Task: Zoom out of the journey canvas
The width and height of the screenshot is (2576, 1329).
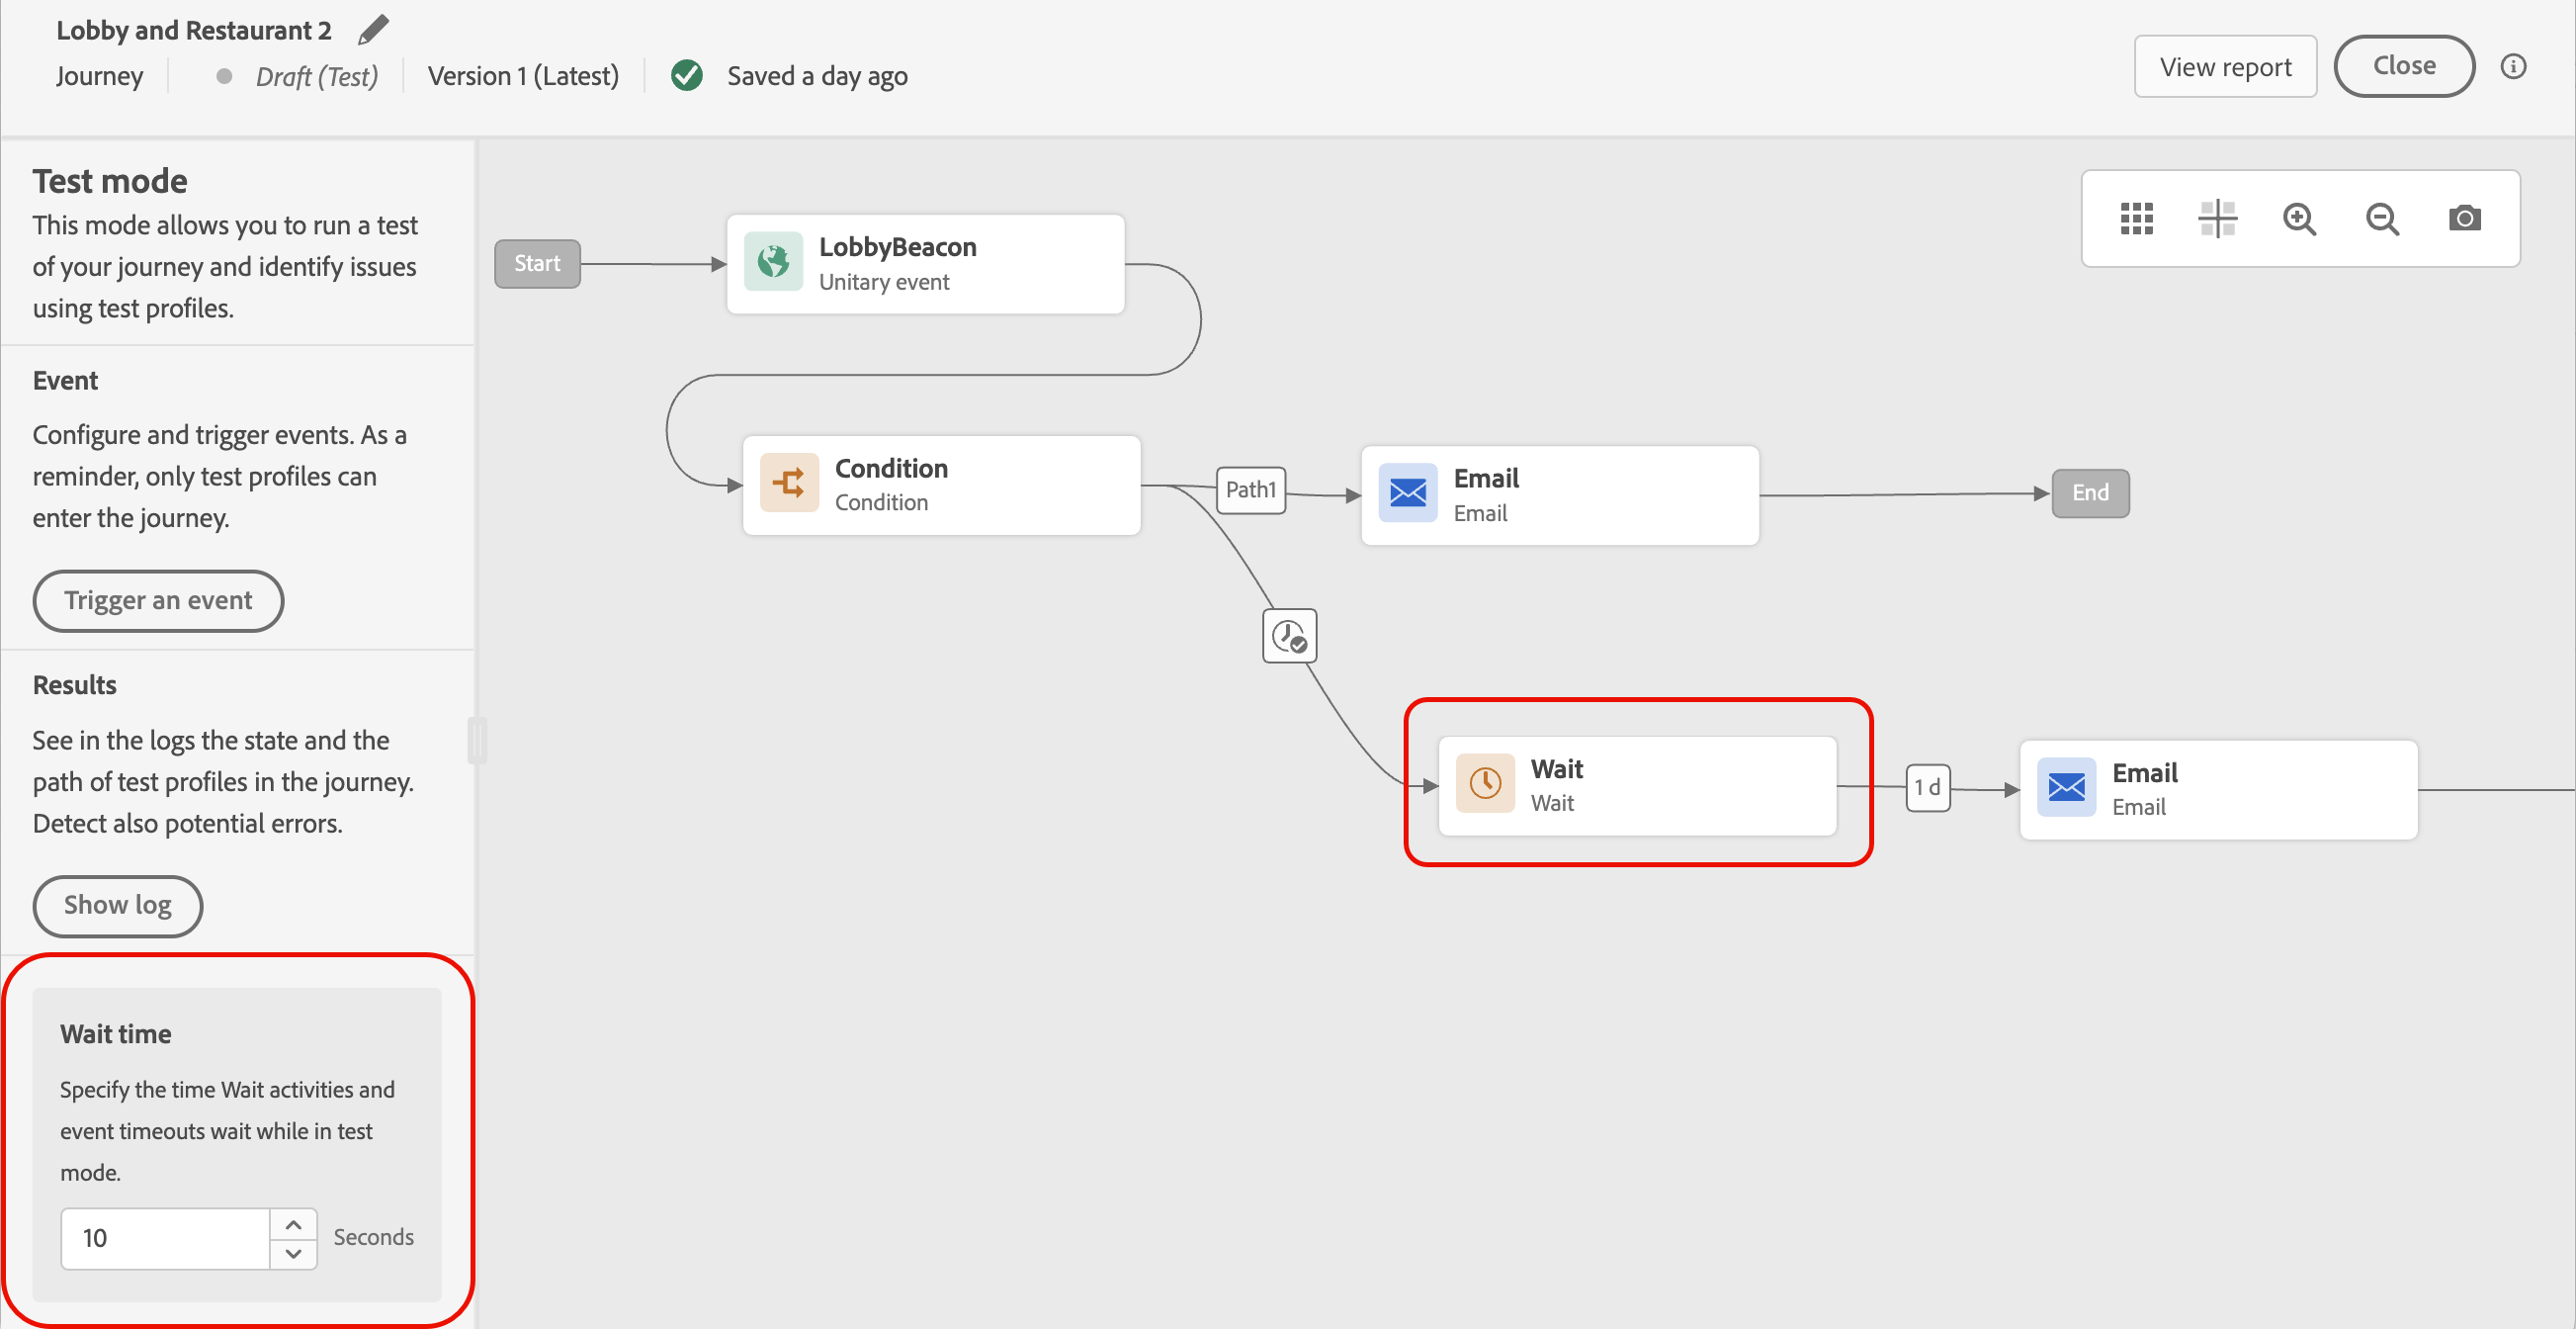Action: [x=2382, y=218]
